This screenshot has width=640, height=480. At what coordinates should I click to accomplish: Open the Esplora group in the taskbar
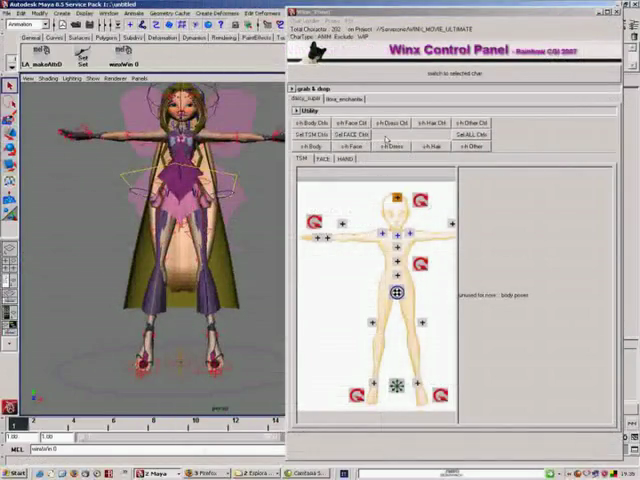tap(256, 473)
